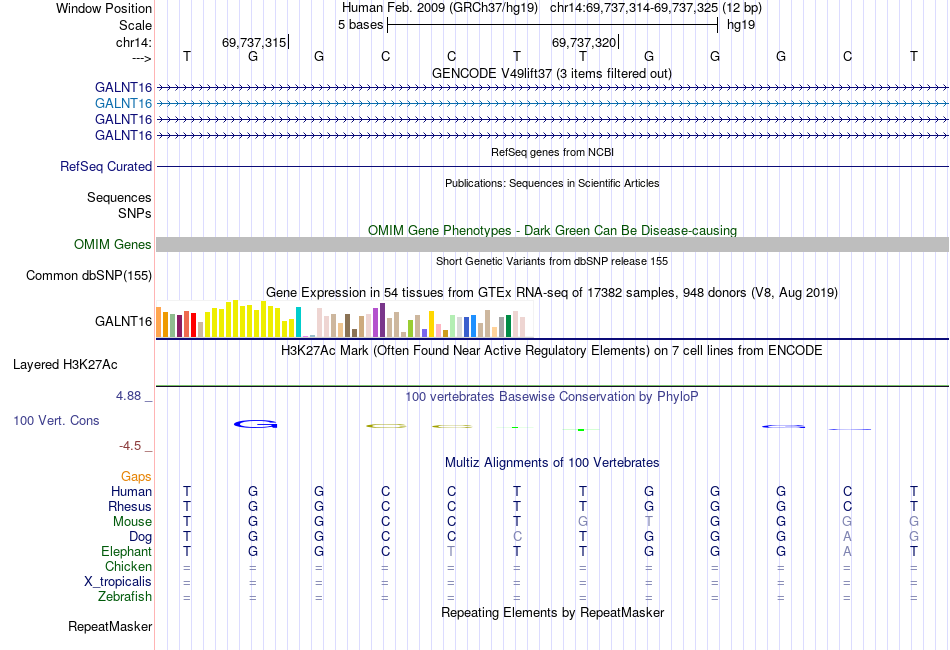Image resolution: width=950 pixels, height=650 pixels.
Task: Click the RefSeq Curated intron line
Action: point(552,167)
